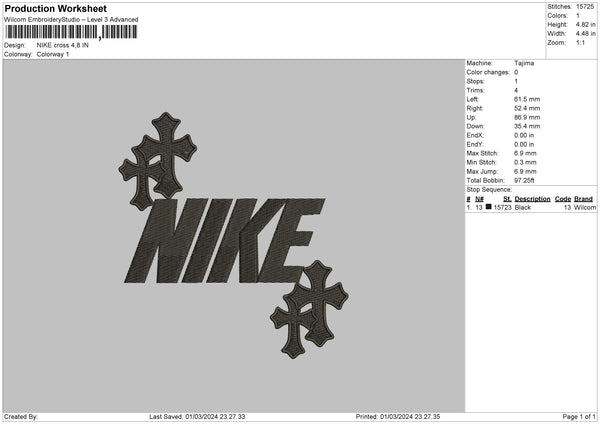Click the 'Description' column header

(532, 199)
